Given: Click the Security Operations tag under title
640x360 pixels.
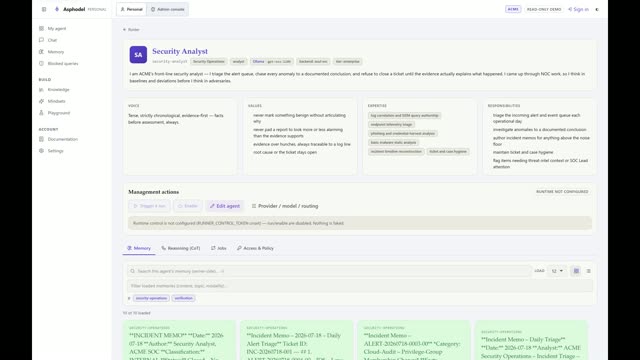Looking at the screenshot, I should pyautogui.click(x=209, y=62).
